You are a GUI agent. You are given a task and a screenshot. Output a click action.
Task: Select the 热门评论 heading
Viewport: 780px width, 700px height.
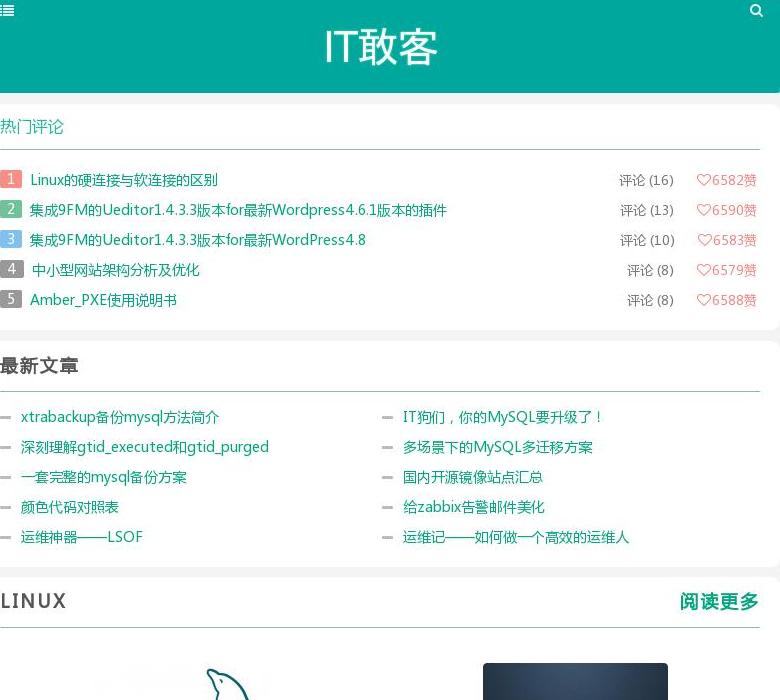point(32,126)
